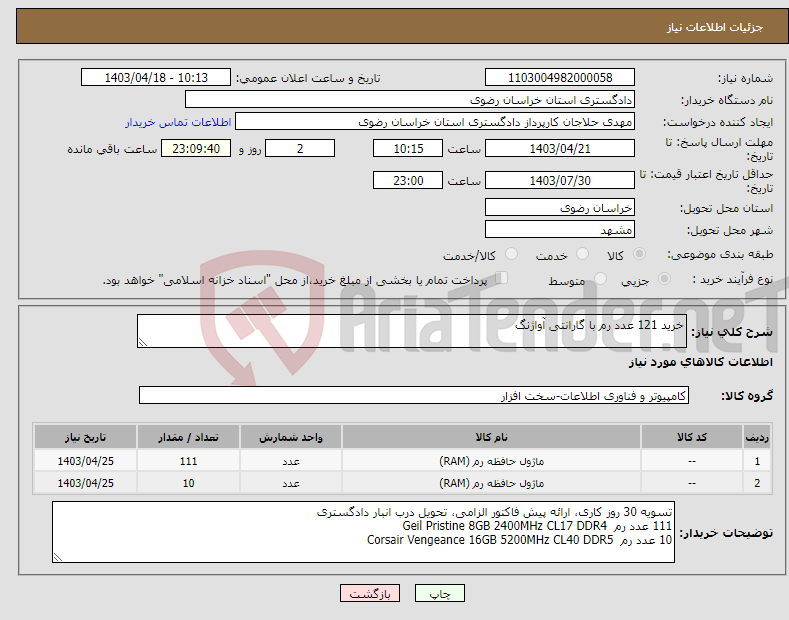Viewport: 789px width, 620px height.
Task: Click the need number field 1103004982000058
Action: point(560,78)
